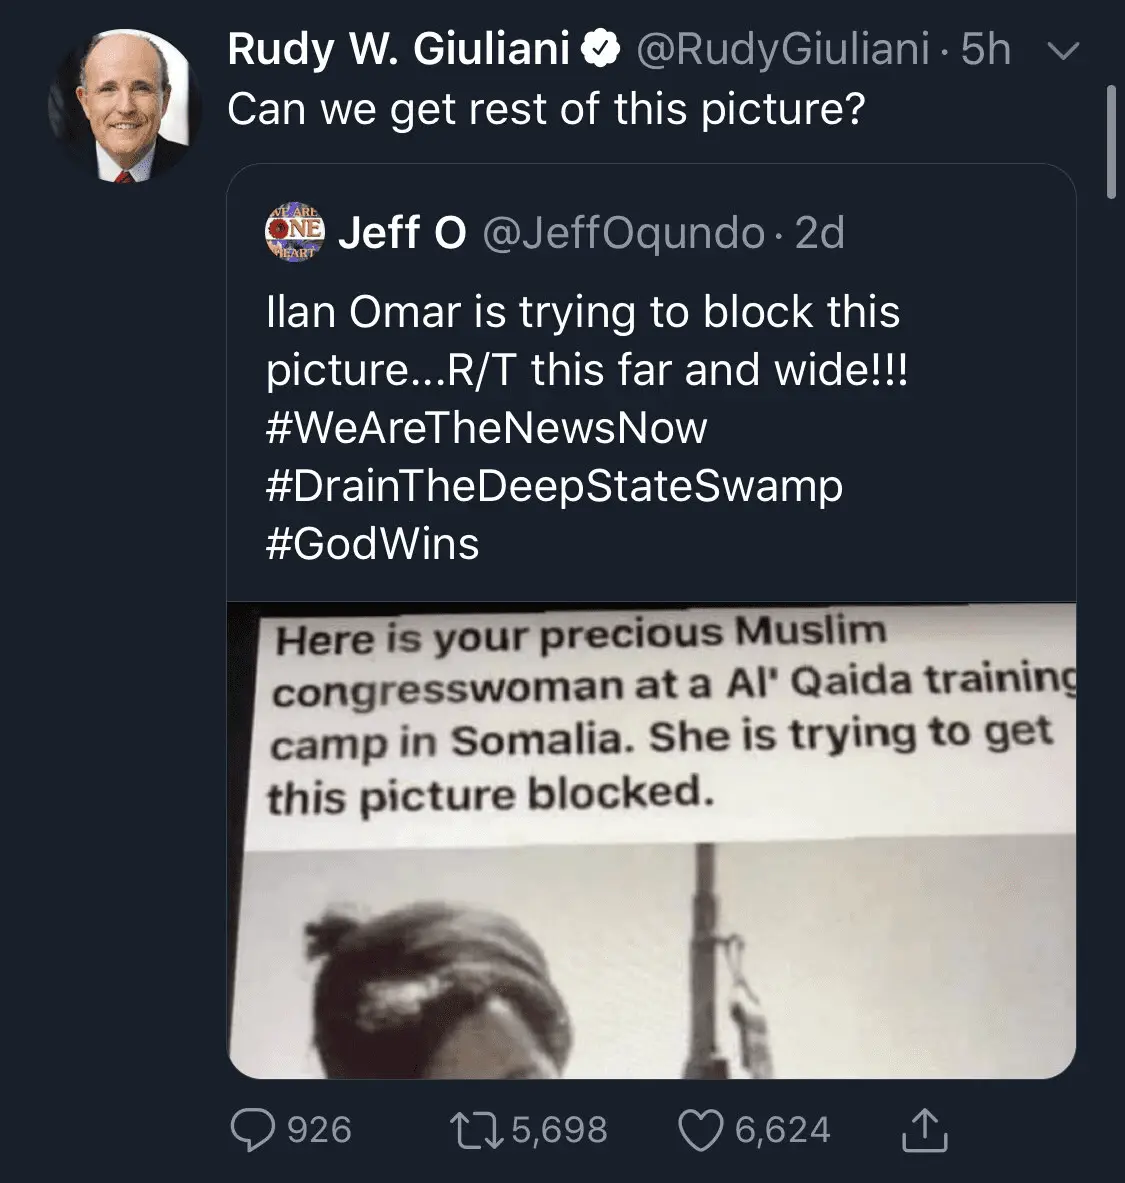Expand the tweet options chevron menu

[1068, 52]
